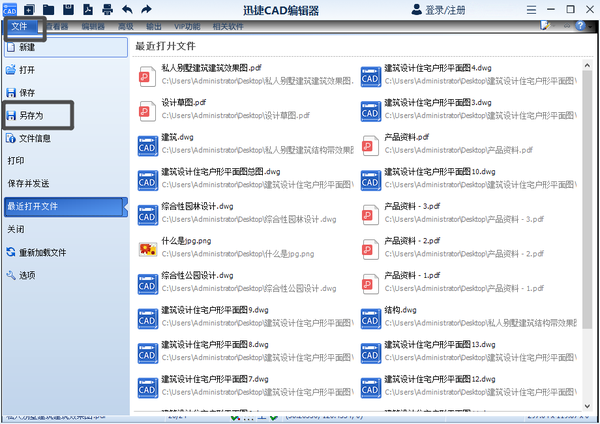The image size is (600, 424).
Task: Click the floppy disk save icon in title bar
Action: click(x=68, y=9)
